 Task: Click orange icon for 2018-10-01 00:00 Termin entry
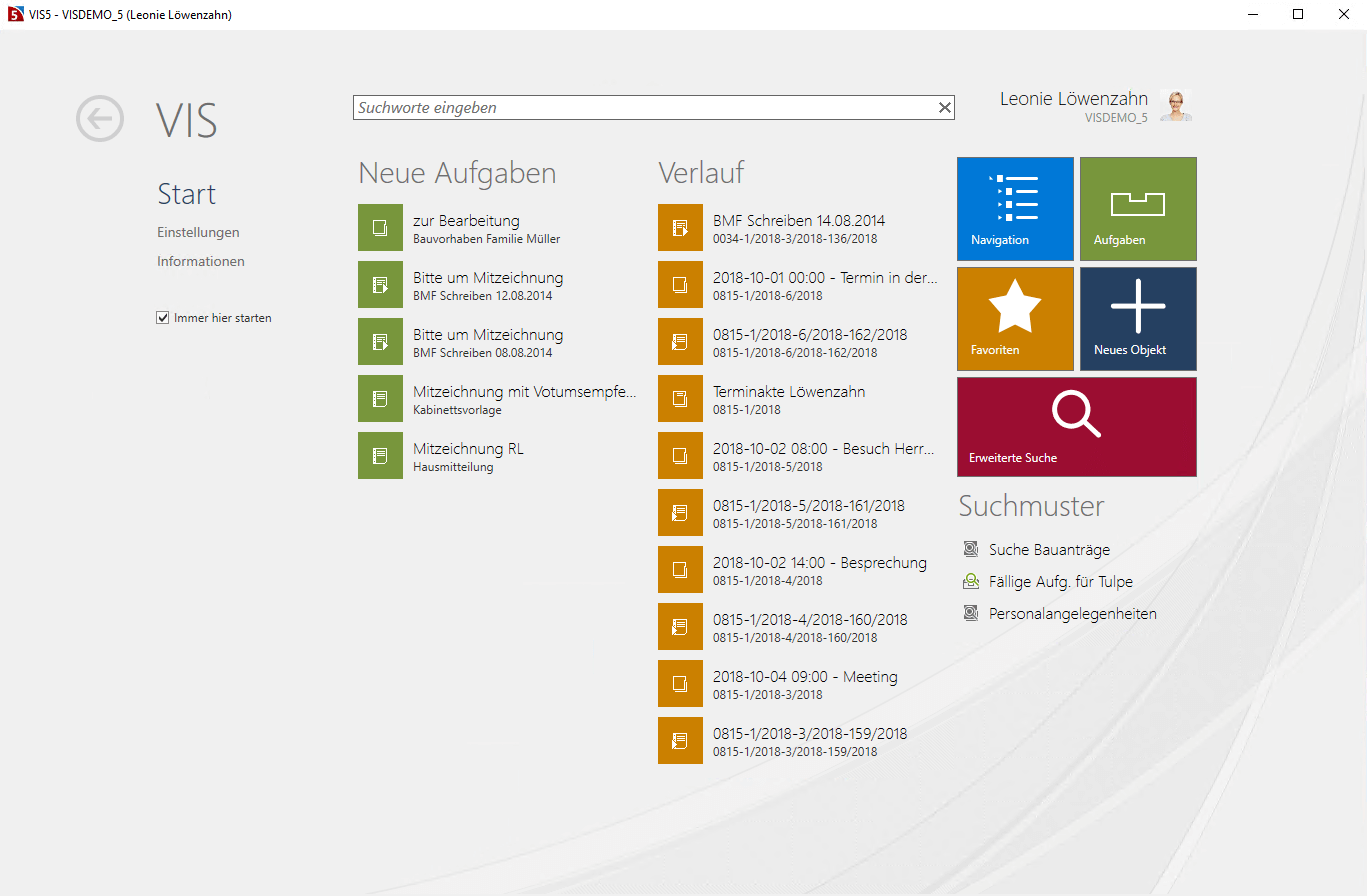click(680, 284)
